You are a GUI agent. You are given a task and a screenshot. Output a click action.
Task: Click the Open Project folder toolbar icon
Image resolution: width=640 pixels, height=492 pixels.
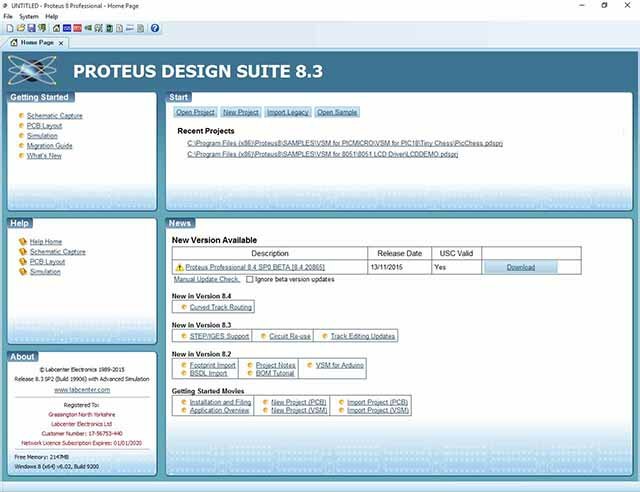click(21, 28)
